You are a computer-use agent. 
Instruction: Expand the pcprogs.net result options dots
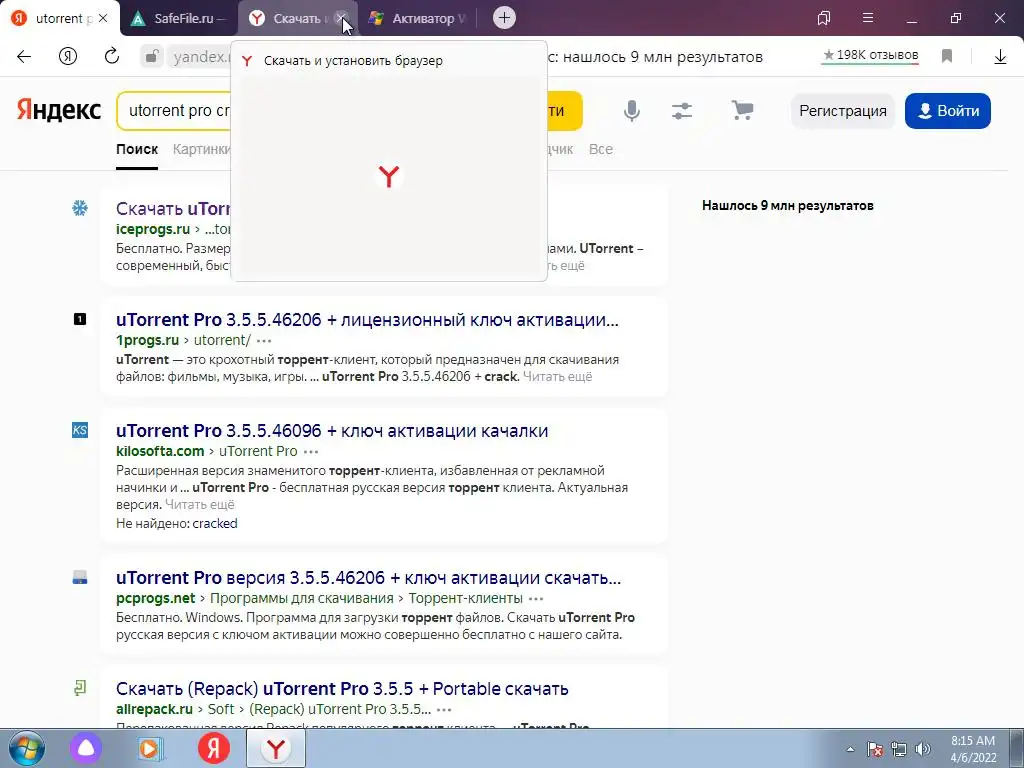pos(536,599)
